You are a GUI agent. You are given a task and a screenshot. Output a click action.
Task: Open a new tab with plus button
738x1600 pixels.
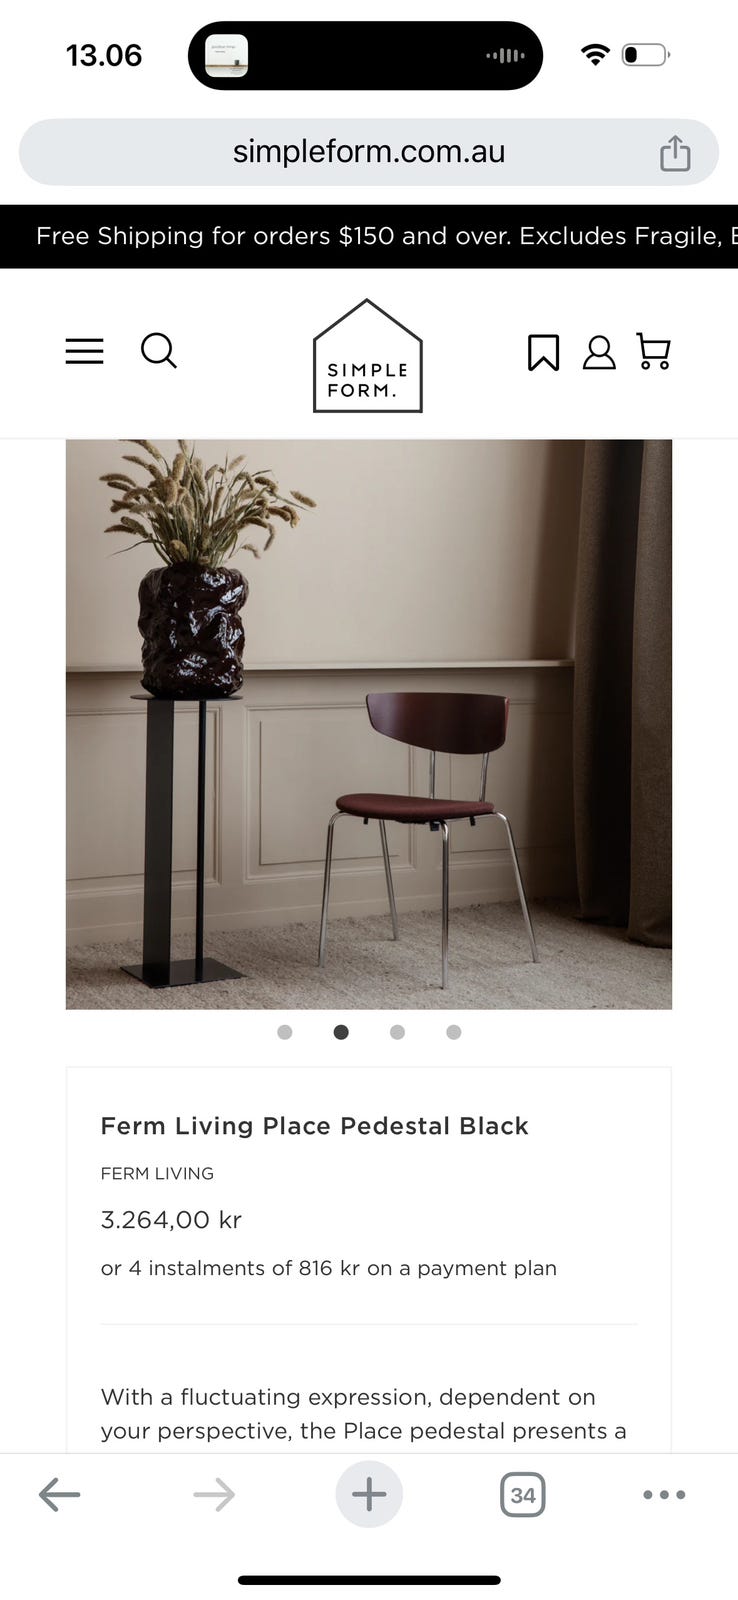click(369, 1495)
